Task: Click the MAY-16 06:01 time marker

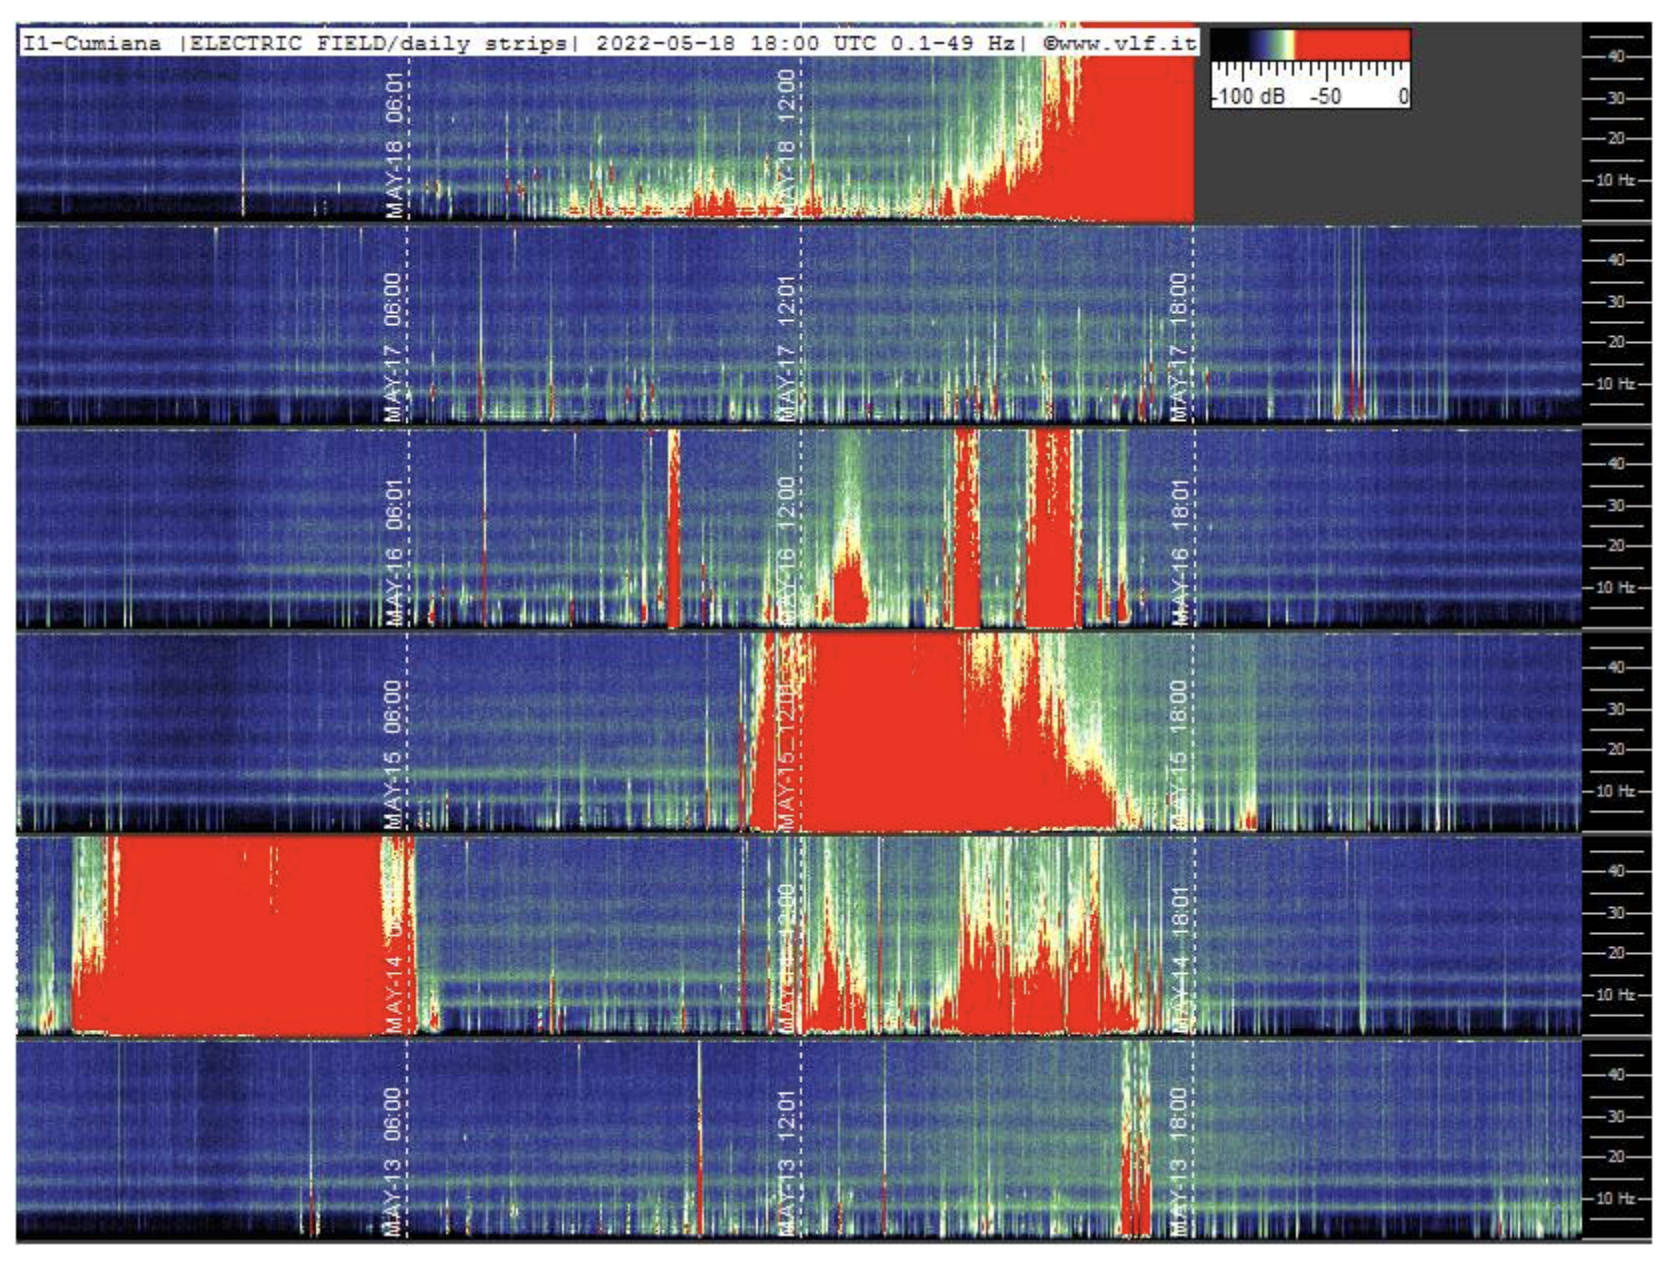Action: (x=393, y=552)
